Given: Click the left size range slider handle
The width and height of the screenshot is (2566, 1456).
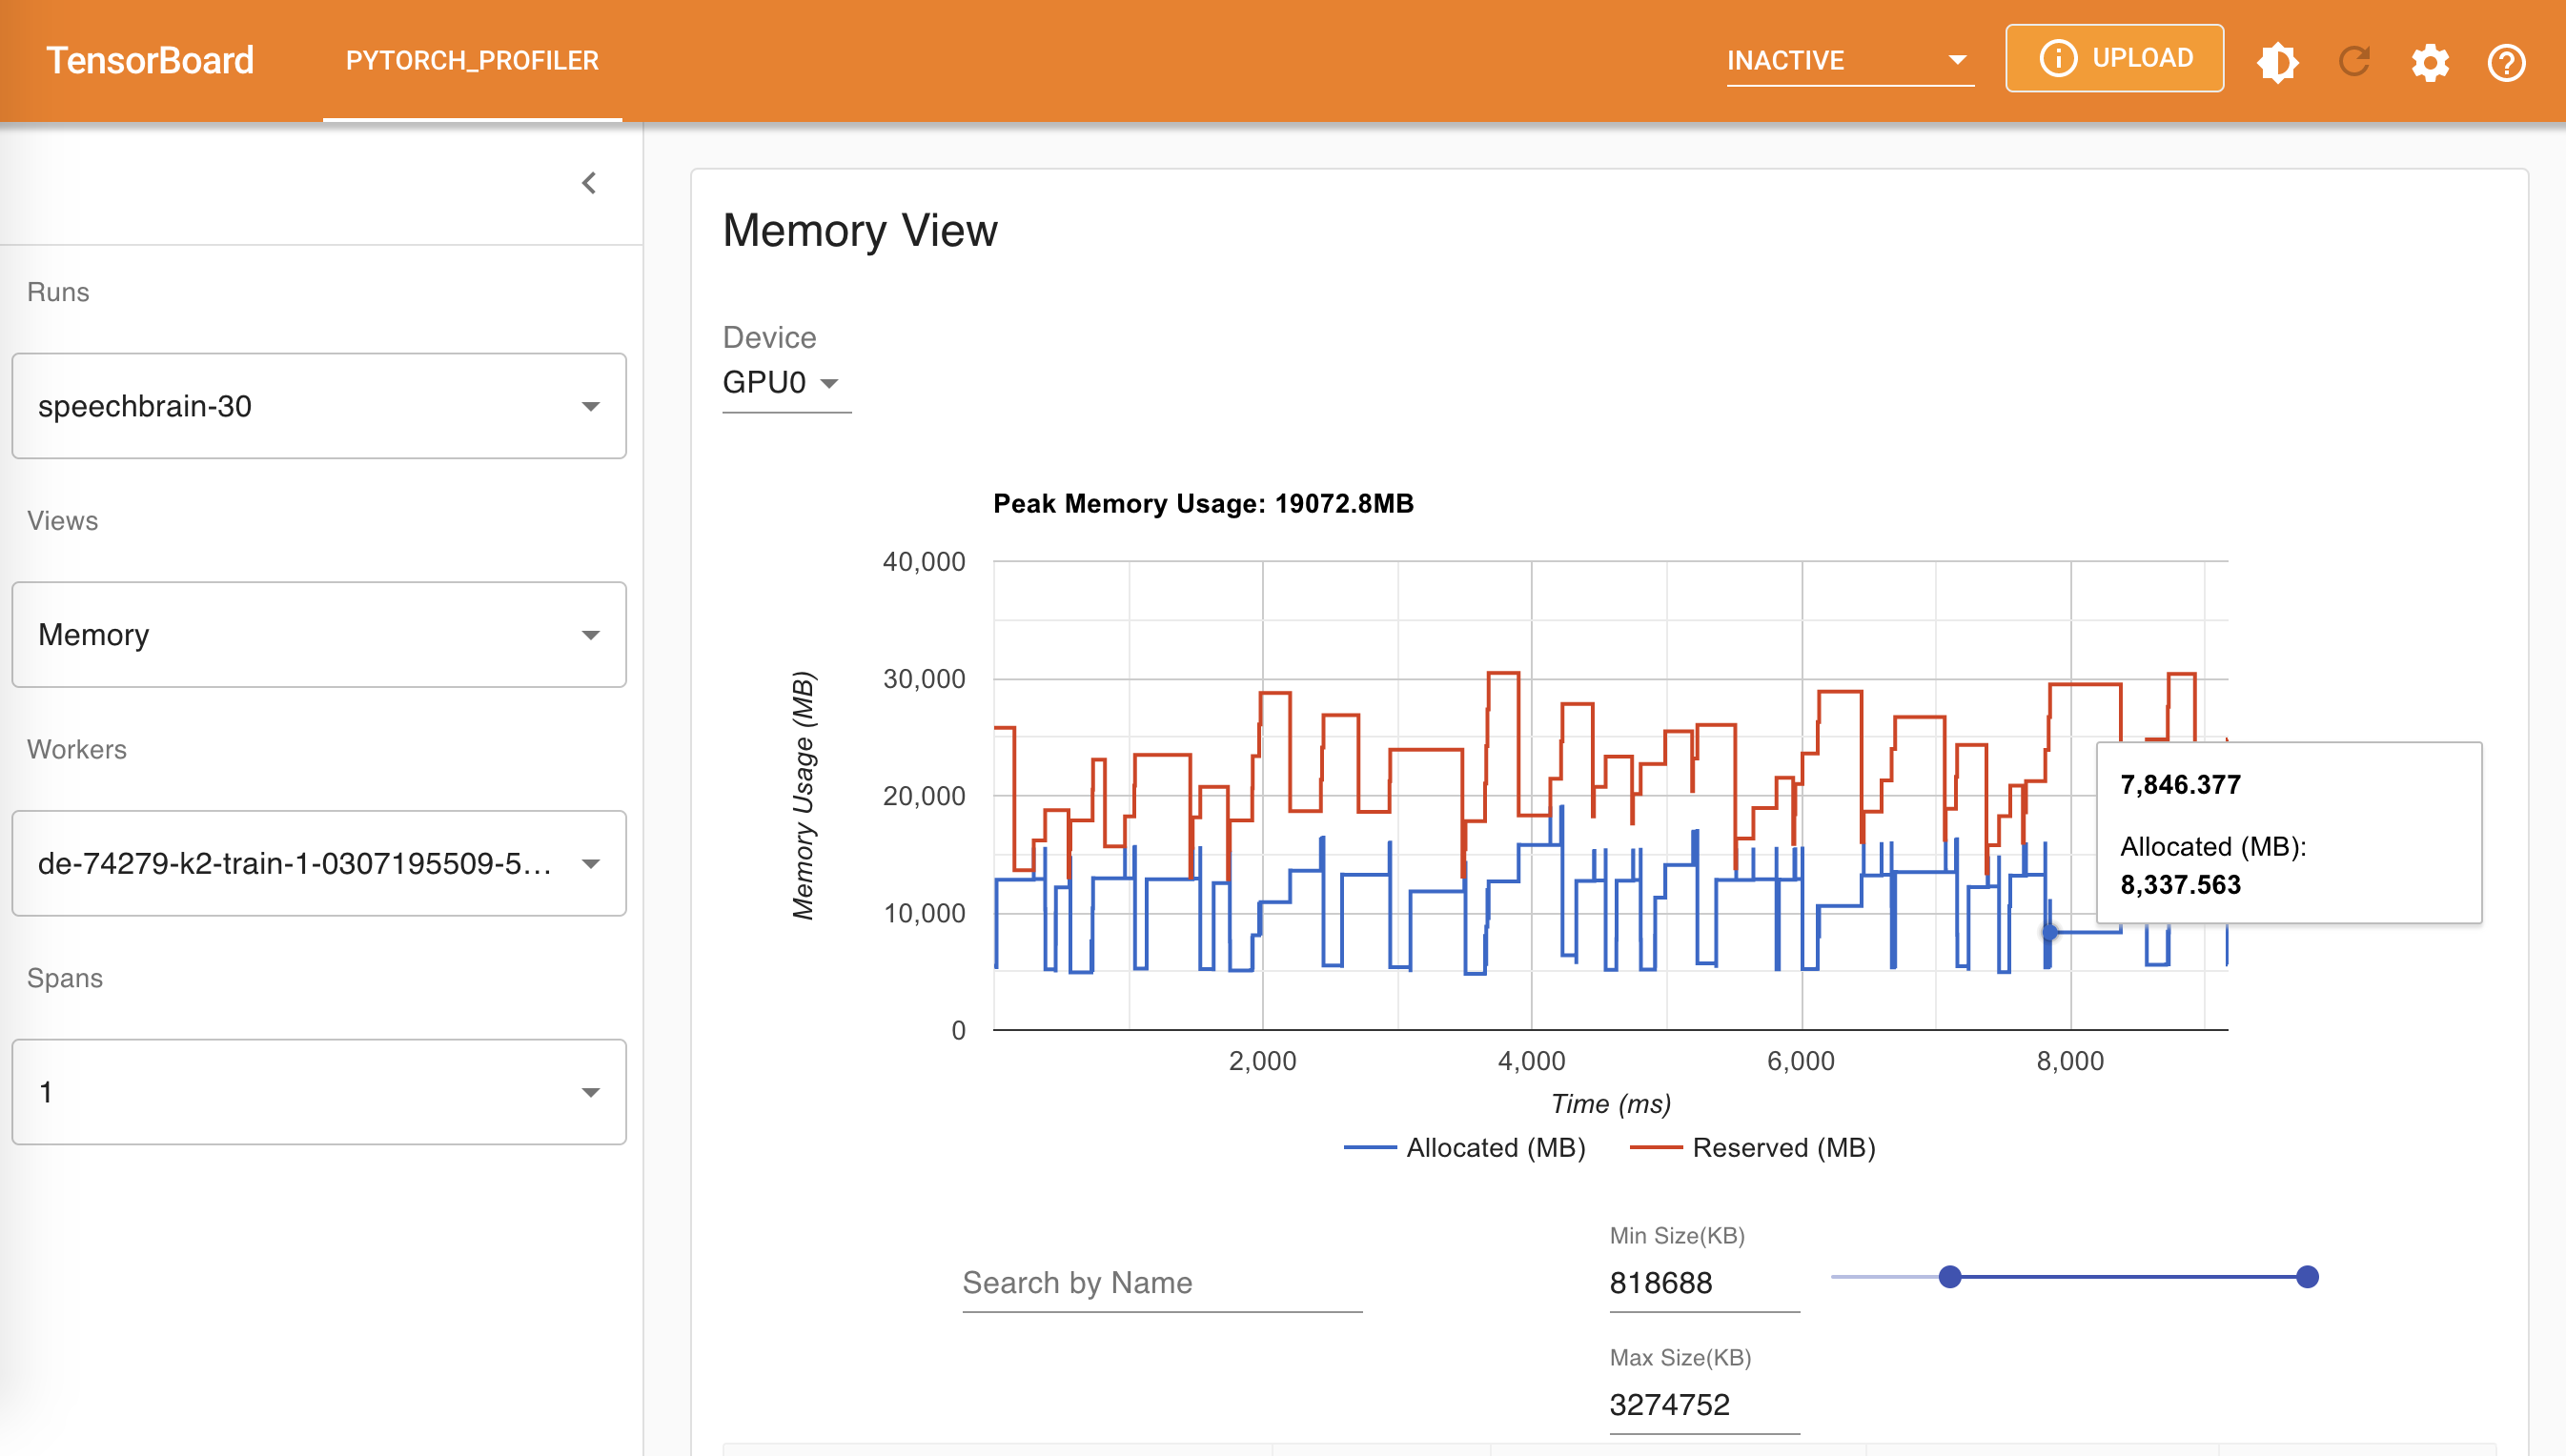Looking at the screenshot, I should click(x=1949, y=1277).
